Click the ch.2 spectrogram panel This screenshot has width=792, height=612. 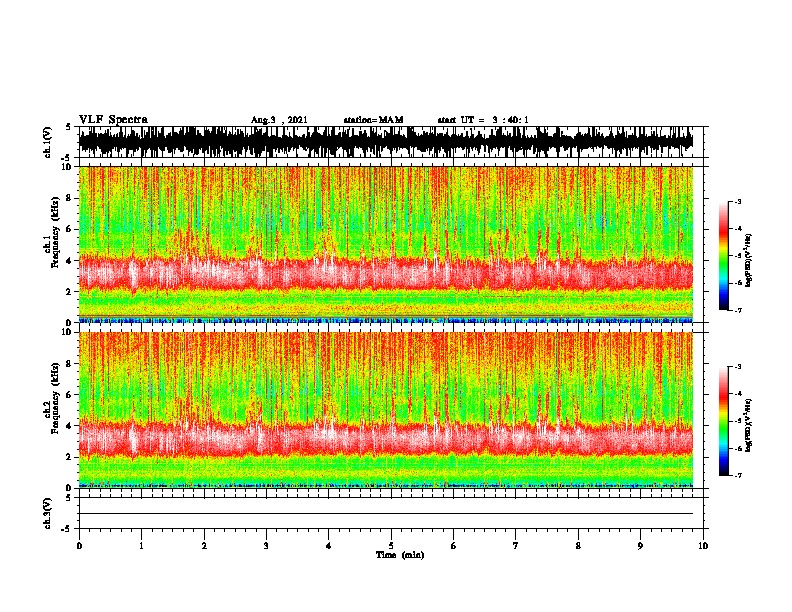pos(386,410)
